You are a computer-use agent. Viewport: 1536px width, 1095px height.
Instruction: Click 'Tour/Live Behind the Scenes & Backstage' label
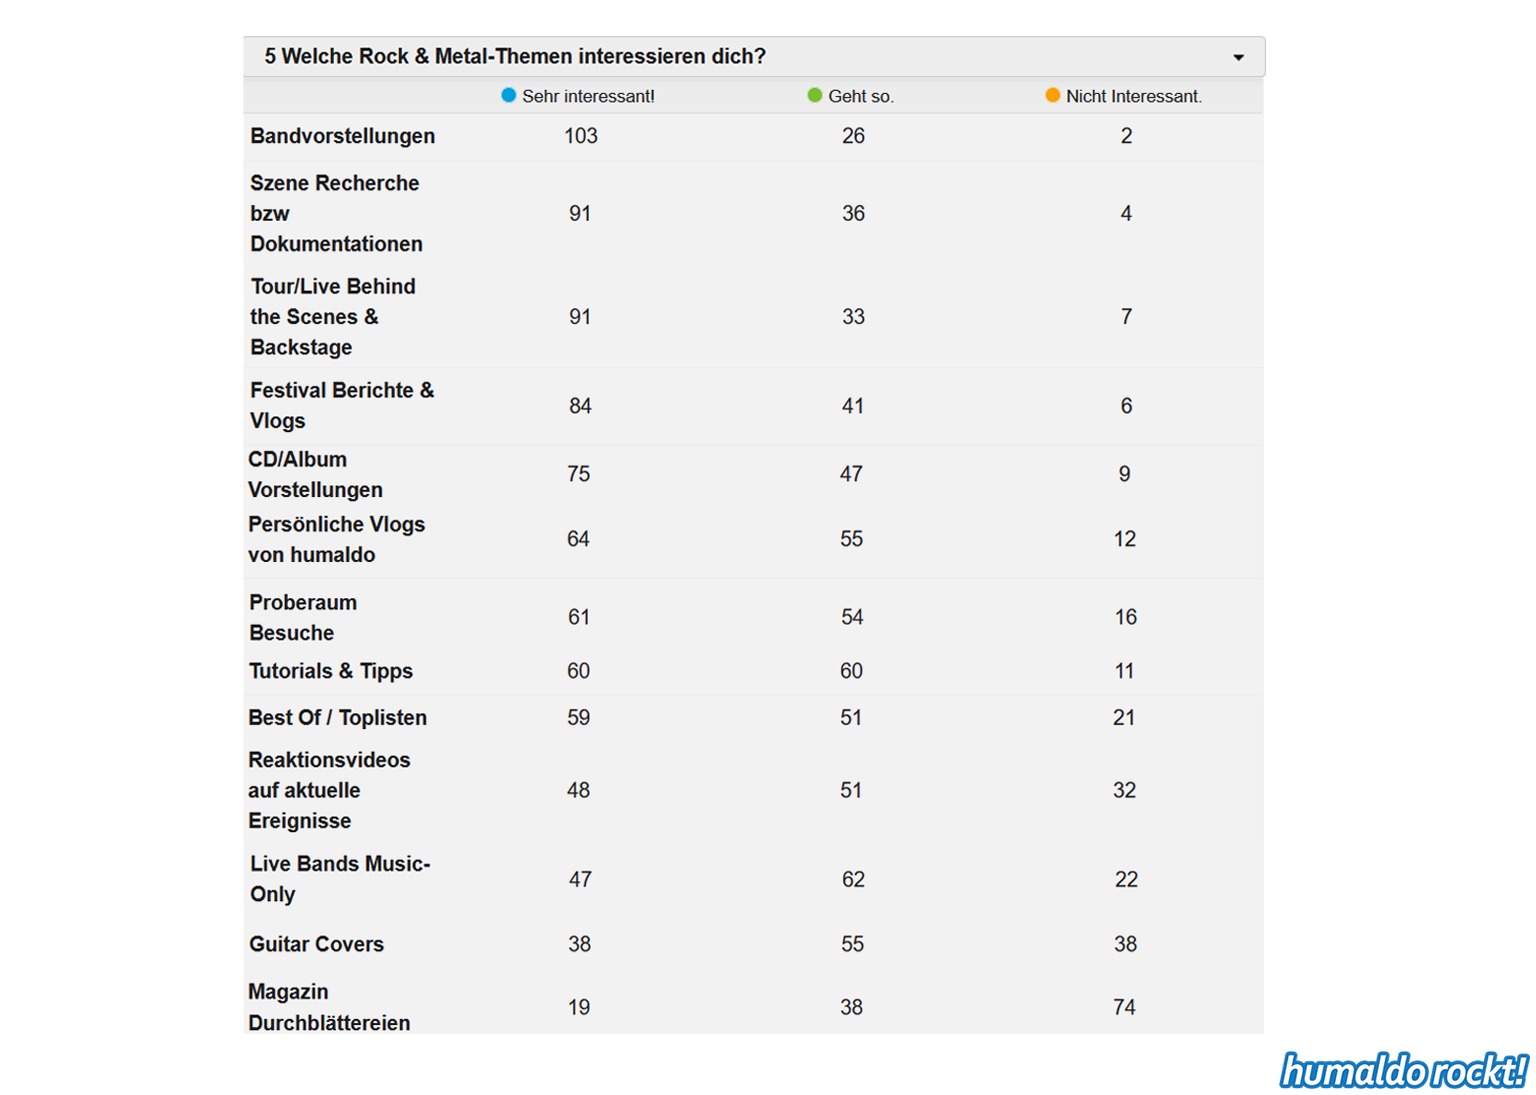point(332,317)
